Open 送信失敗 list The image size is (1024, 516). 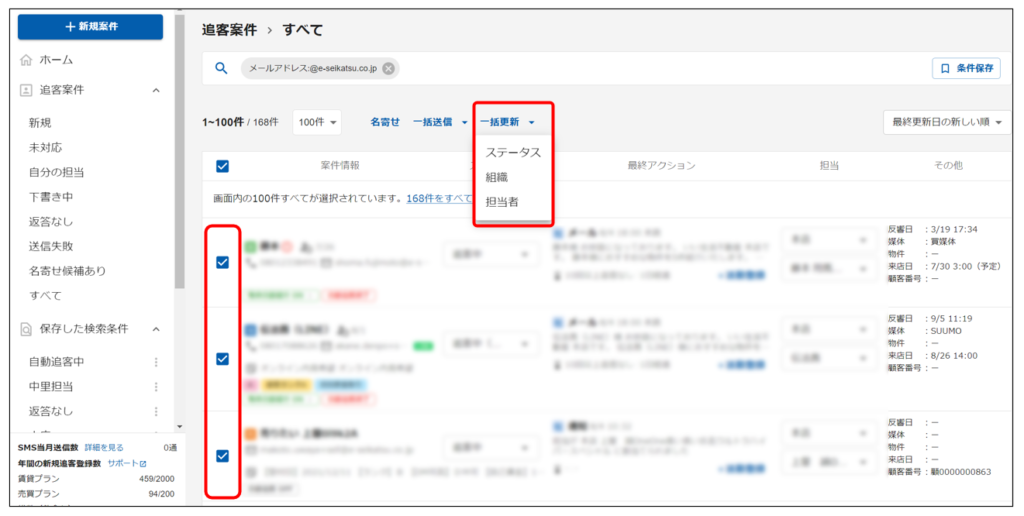51,246
